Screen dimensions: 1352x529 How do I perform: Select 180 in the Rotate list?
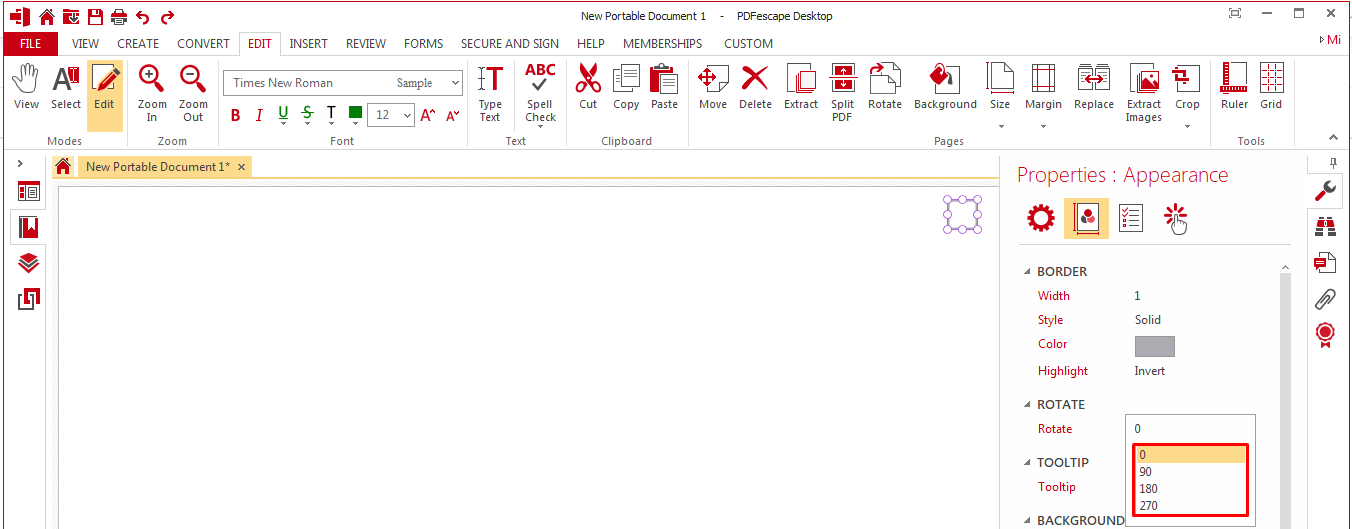(1190, 489)
